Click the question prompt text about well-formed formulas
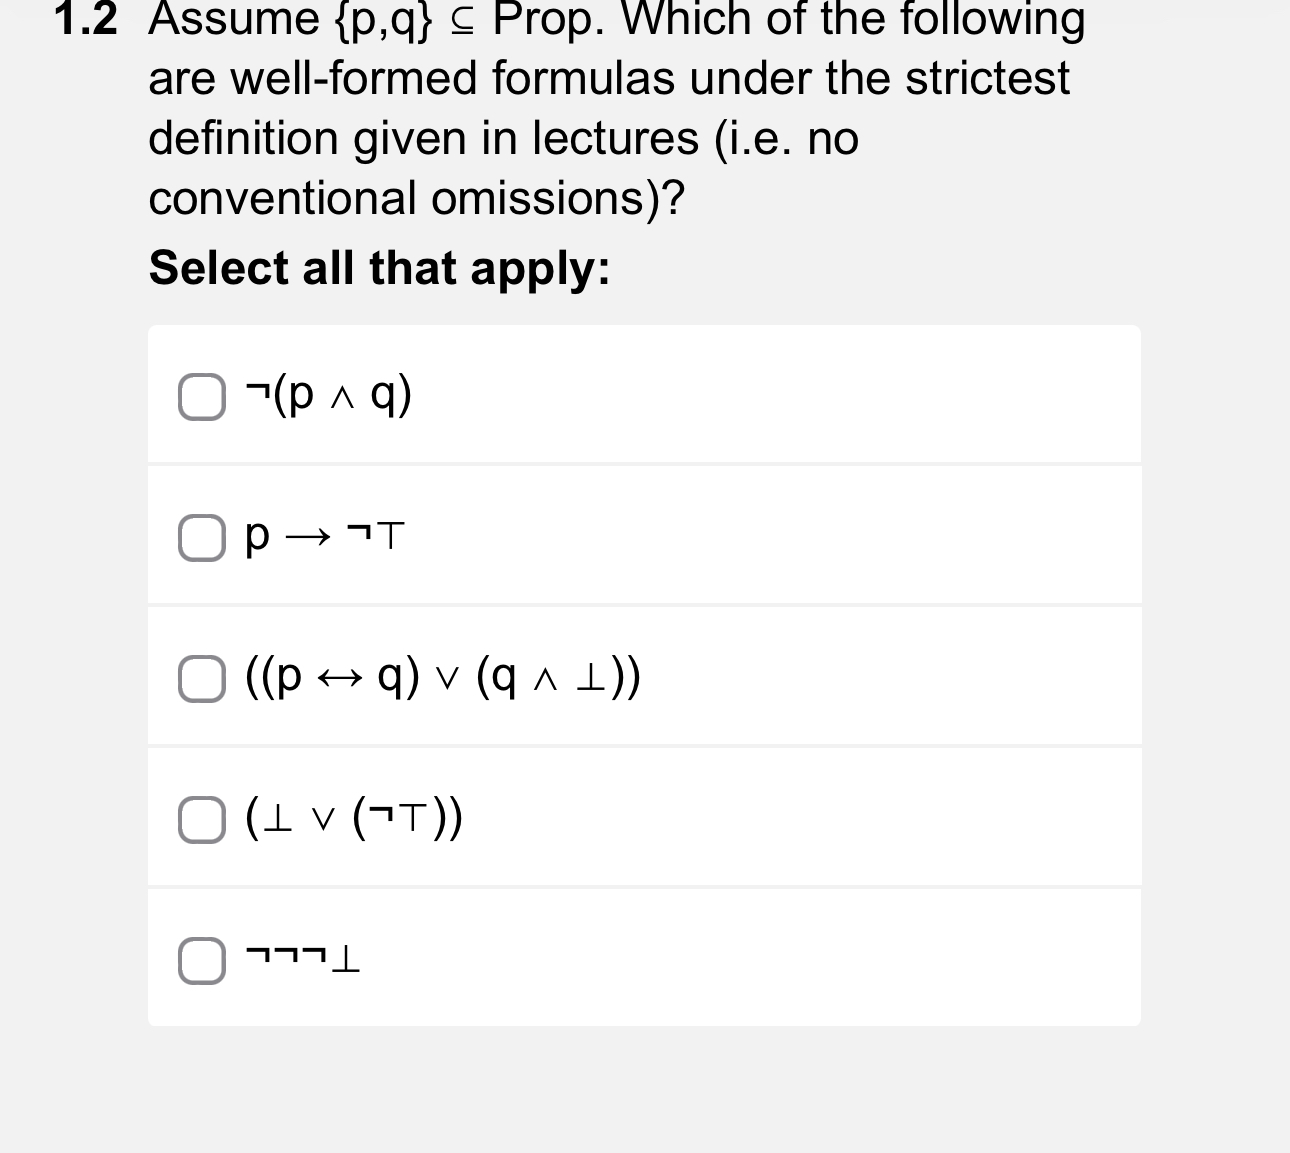This screenshot has width=1290, height=1153. (x=615, y=108)
